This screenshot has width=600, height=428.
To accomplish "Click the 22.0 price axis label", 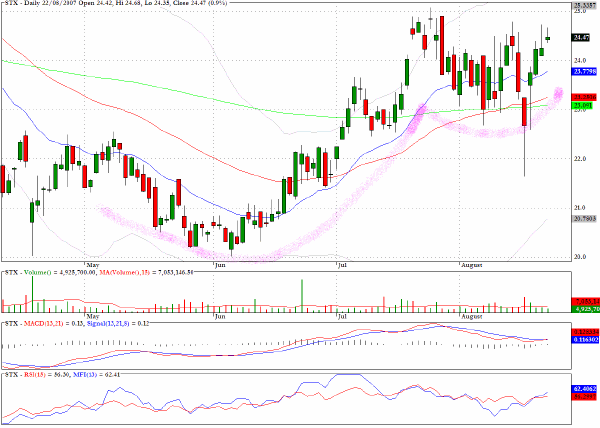I will click(x=580, y=159).
